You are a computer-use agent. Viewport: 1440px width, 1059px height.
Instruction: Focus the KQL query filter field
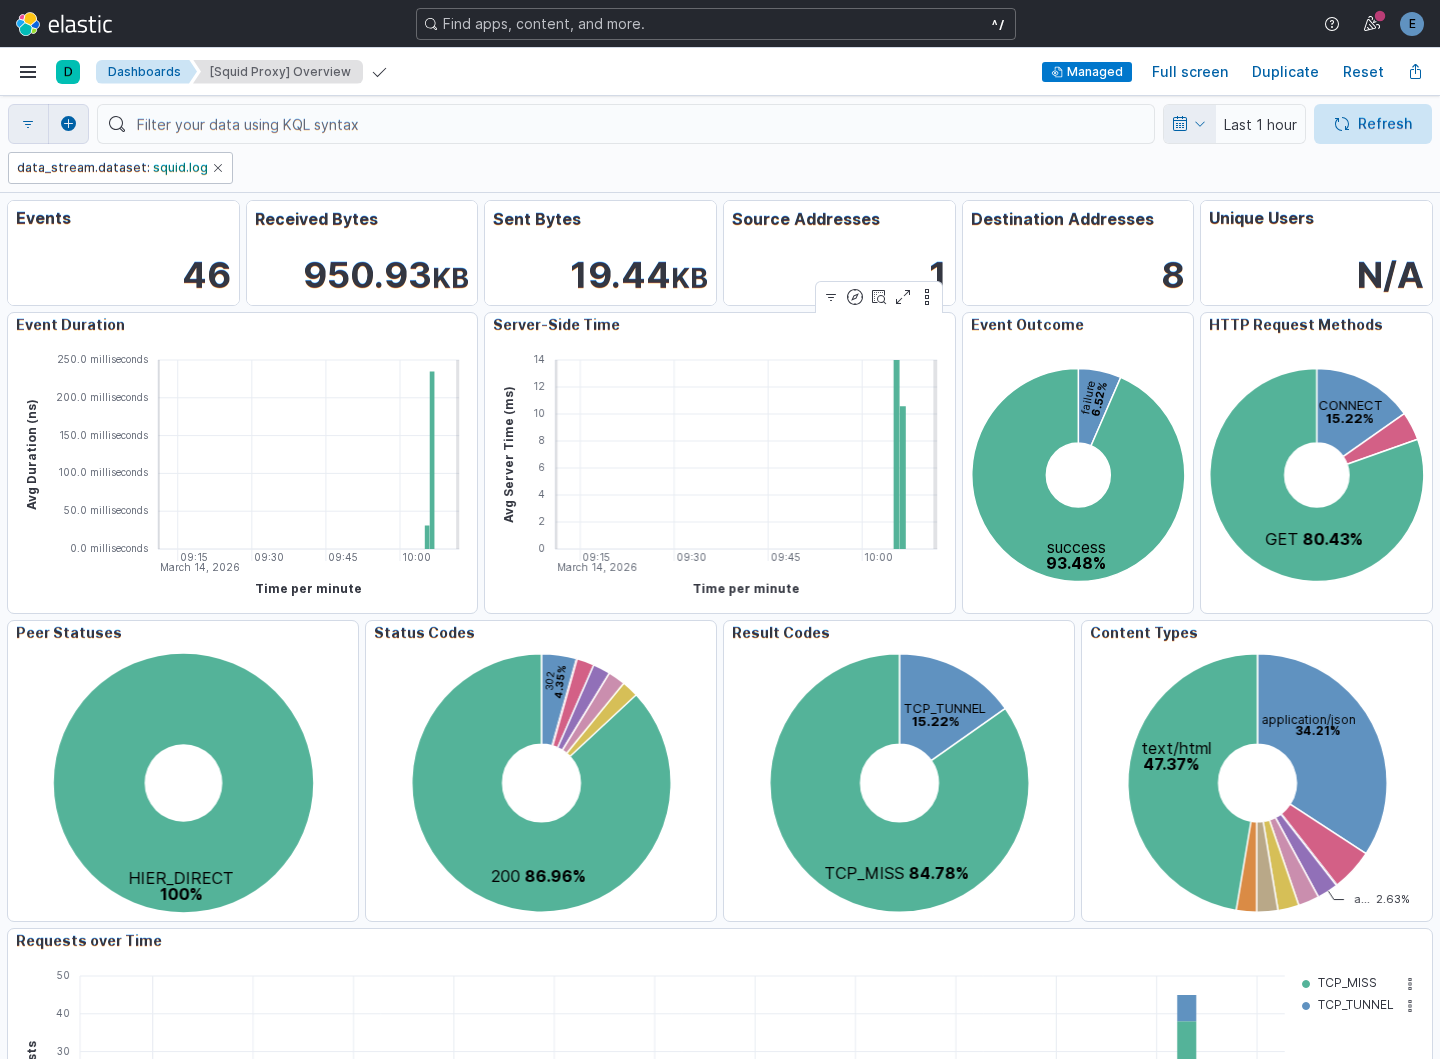tap(626, 124)
